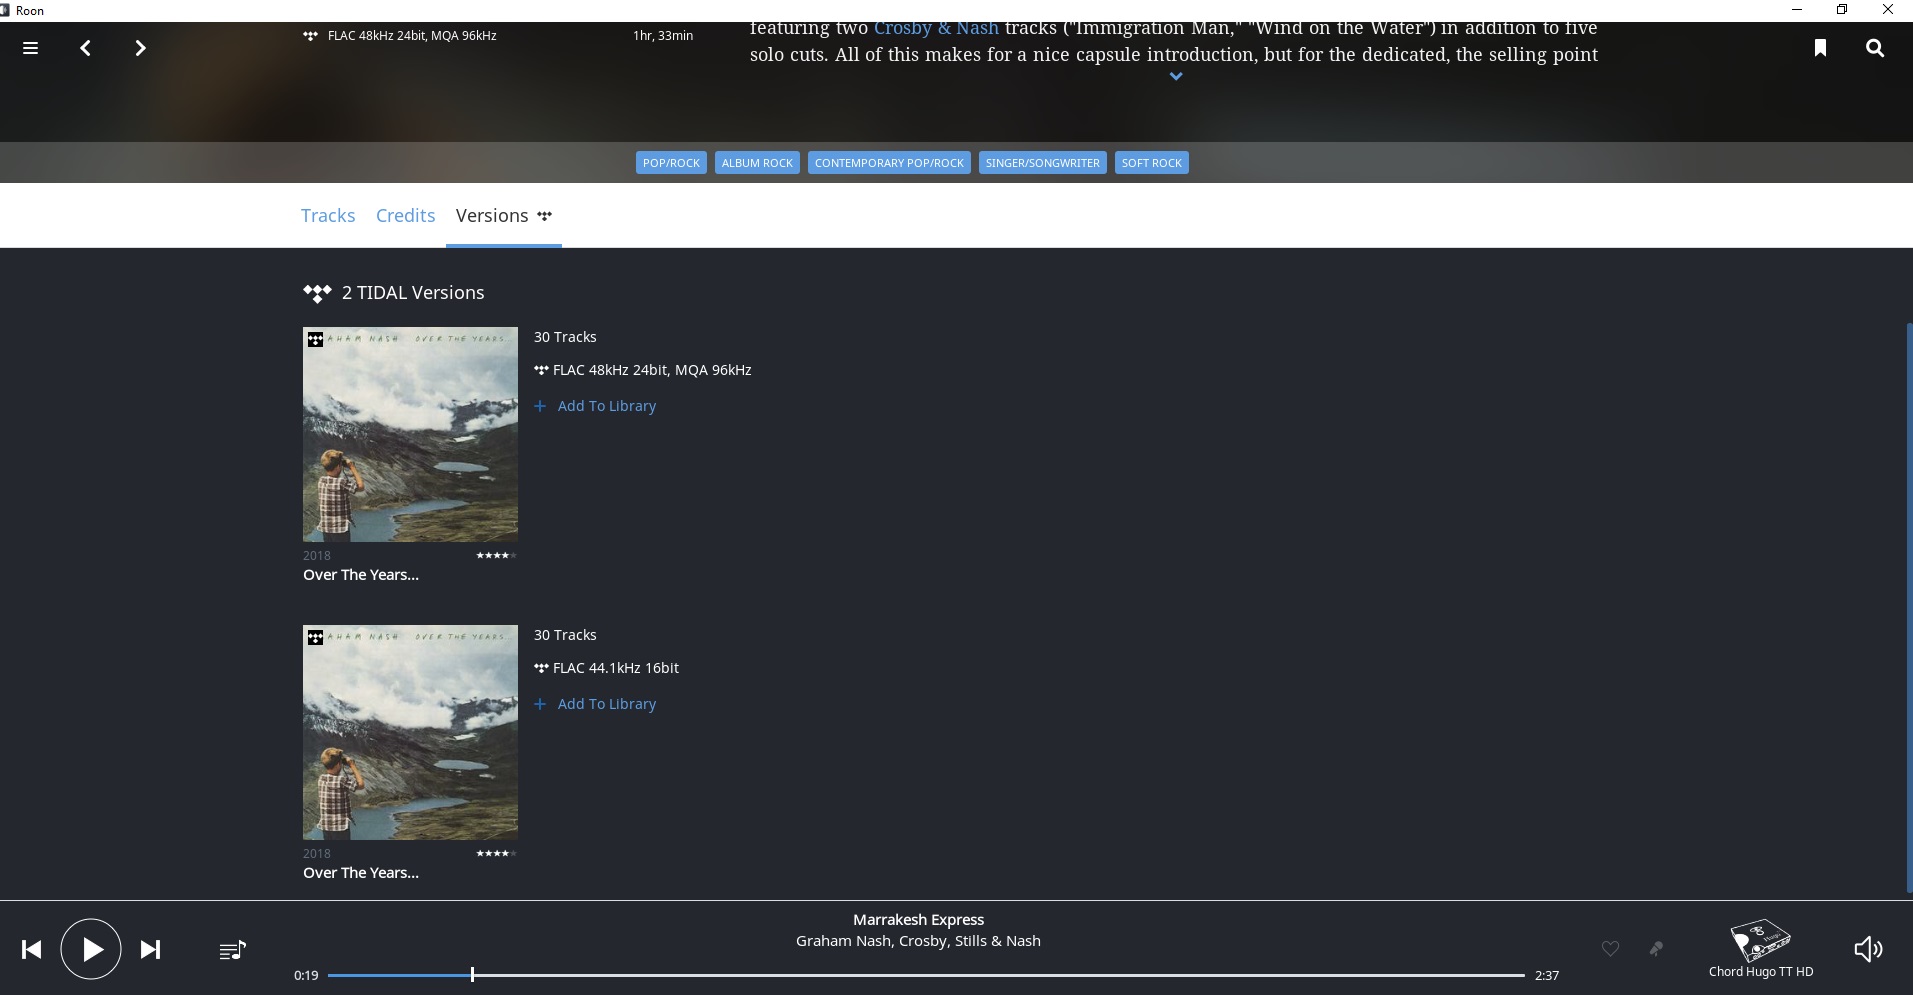Image resolution: width=1913 pixels, height=995 pixels.
Task: Open the second 'Over The Years...' album title
Action: point(361,873)
